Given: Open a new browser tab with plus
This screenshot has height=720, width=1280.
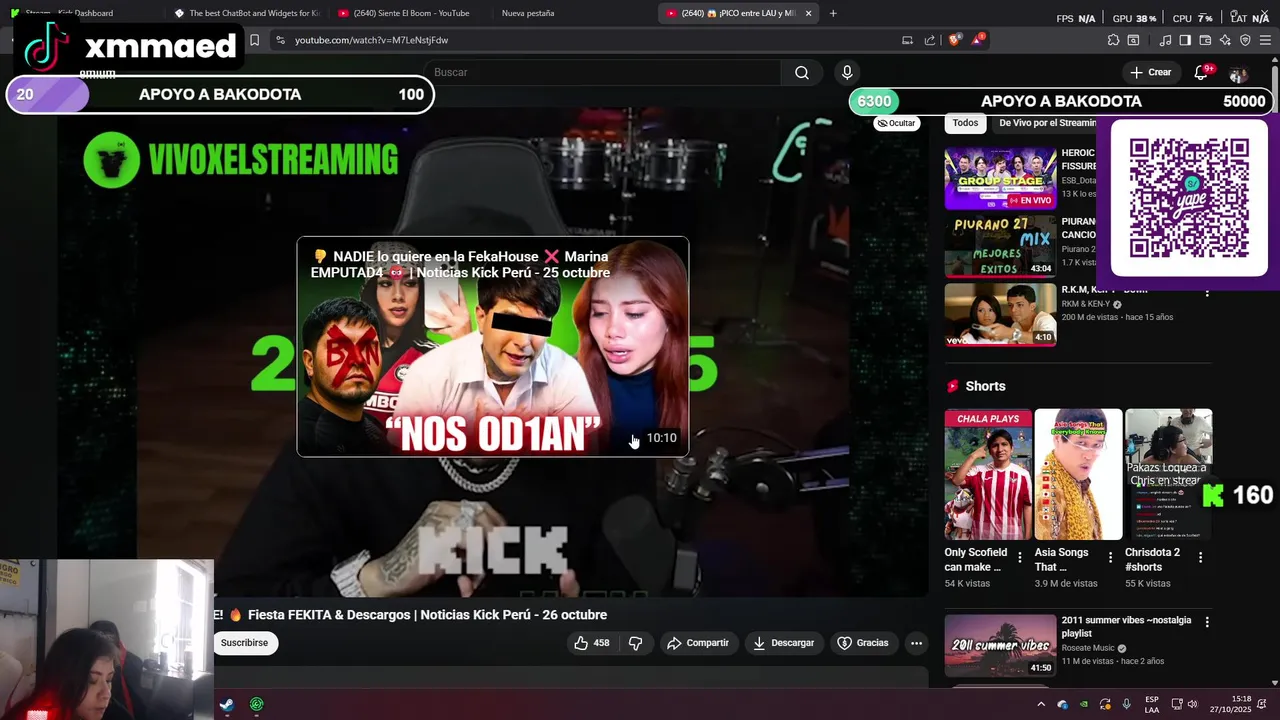Looking at the screenshot, I should point(833,13).
